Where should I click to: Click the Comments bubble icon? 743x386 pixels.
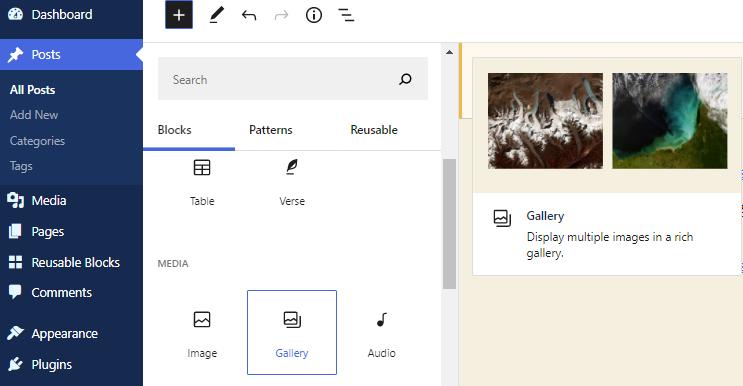tap(15, 292)
